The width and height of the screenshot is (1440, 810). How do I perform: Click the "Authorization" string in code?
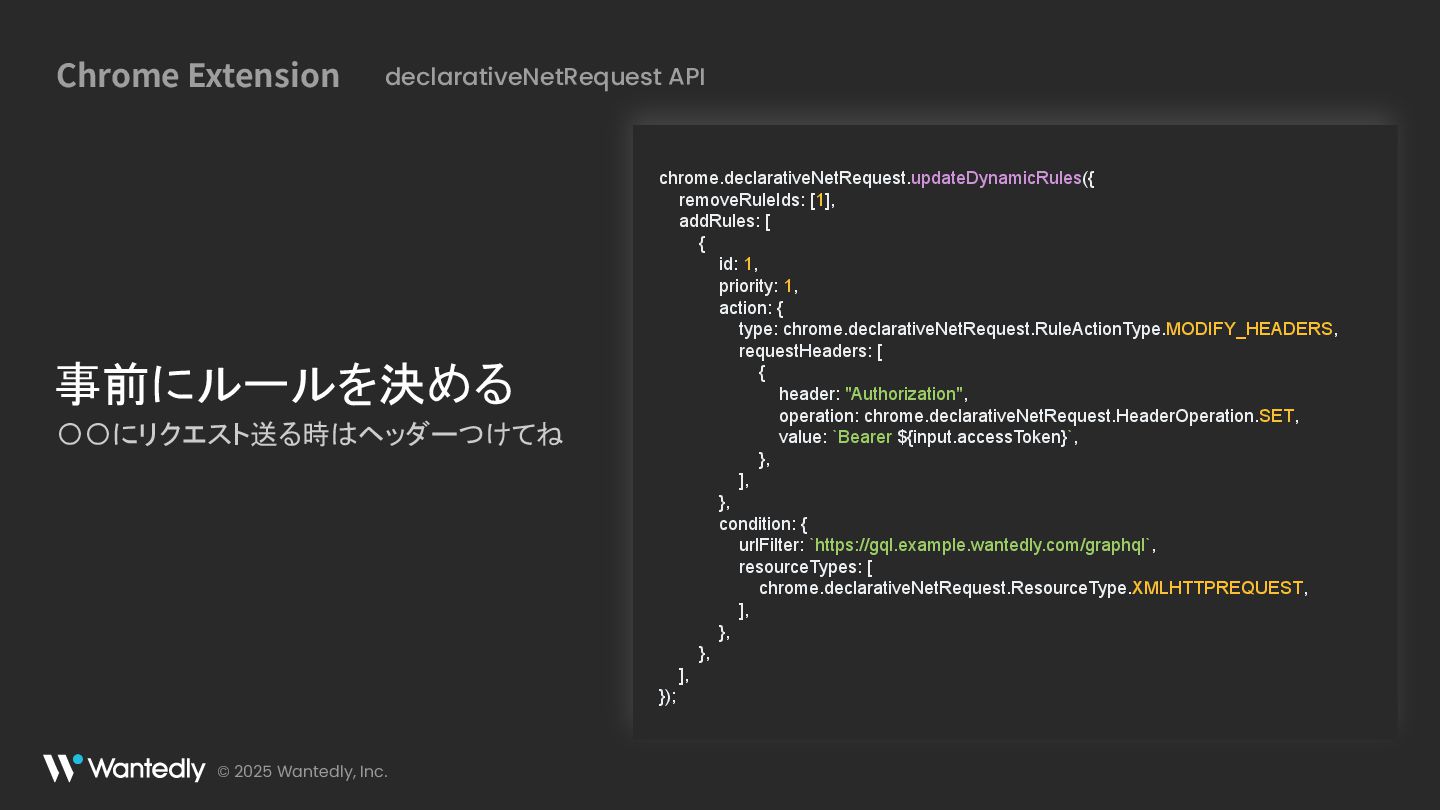[903, 394]
